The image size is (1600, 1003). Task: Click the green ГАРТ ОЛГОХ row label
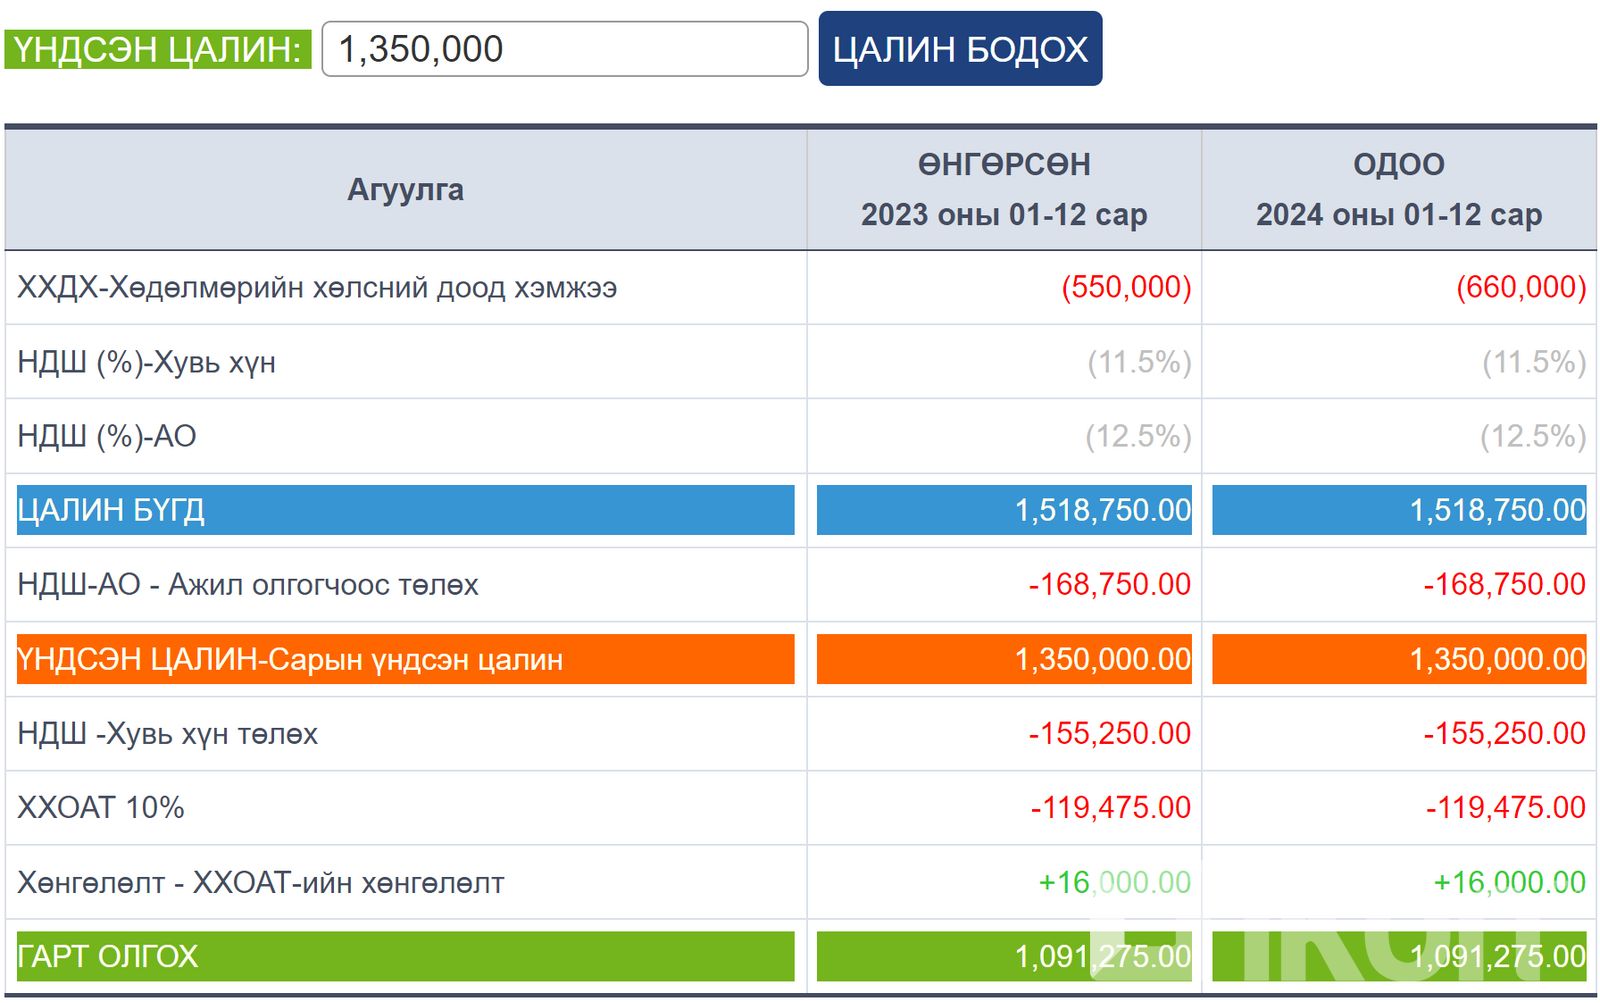405,956
